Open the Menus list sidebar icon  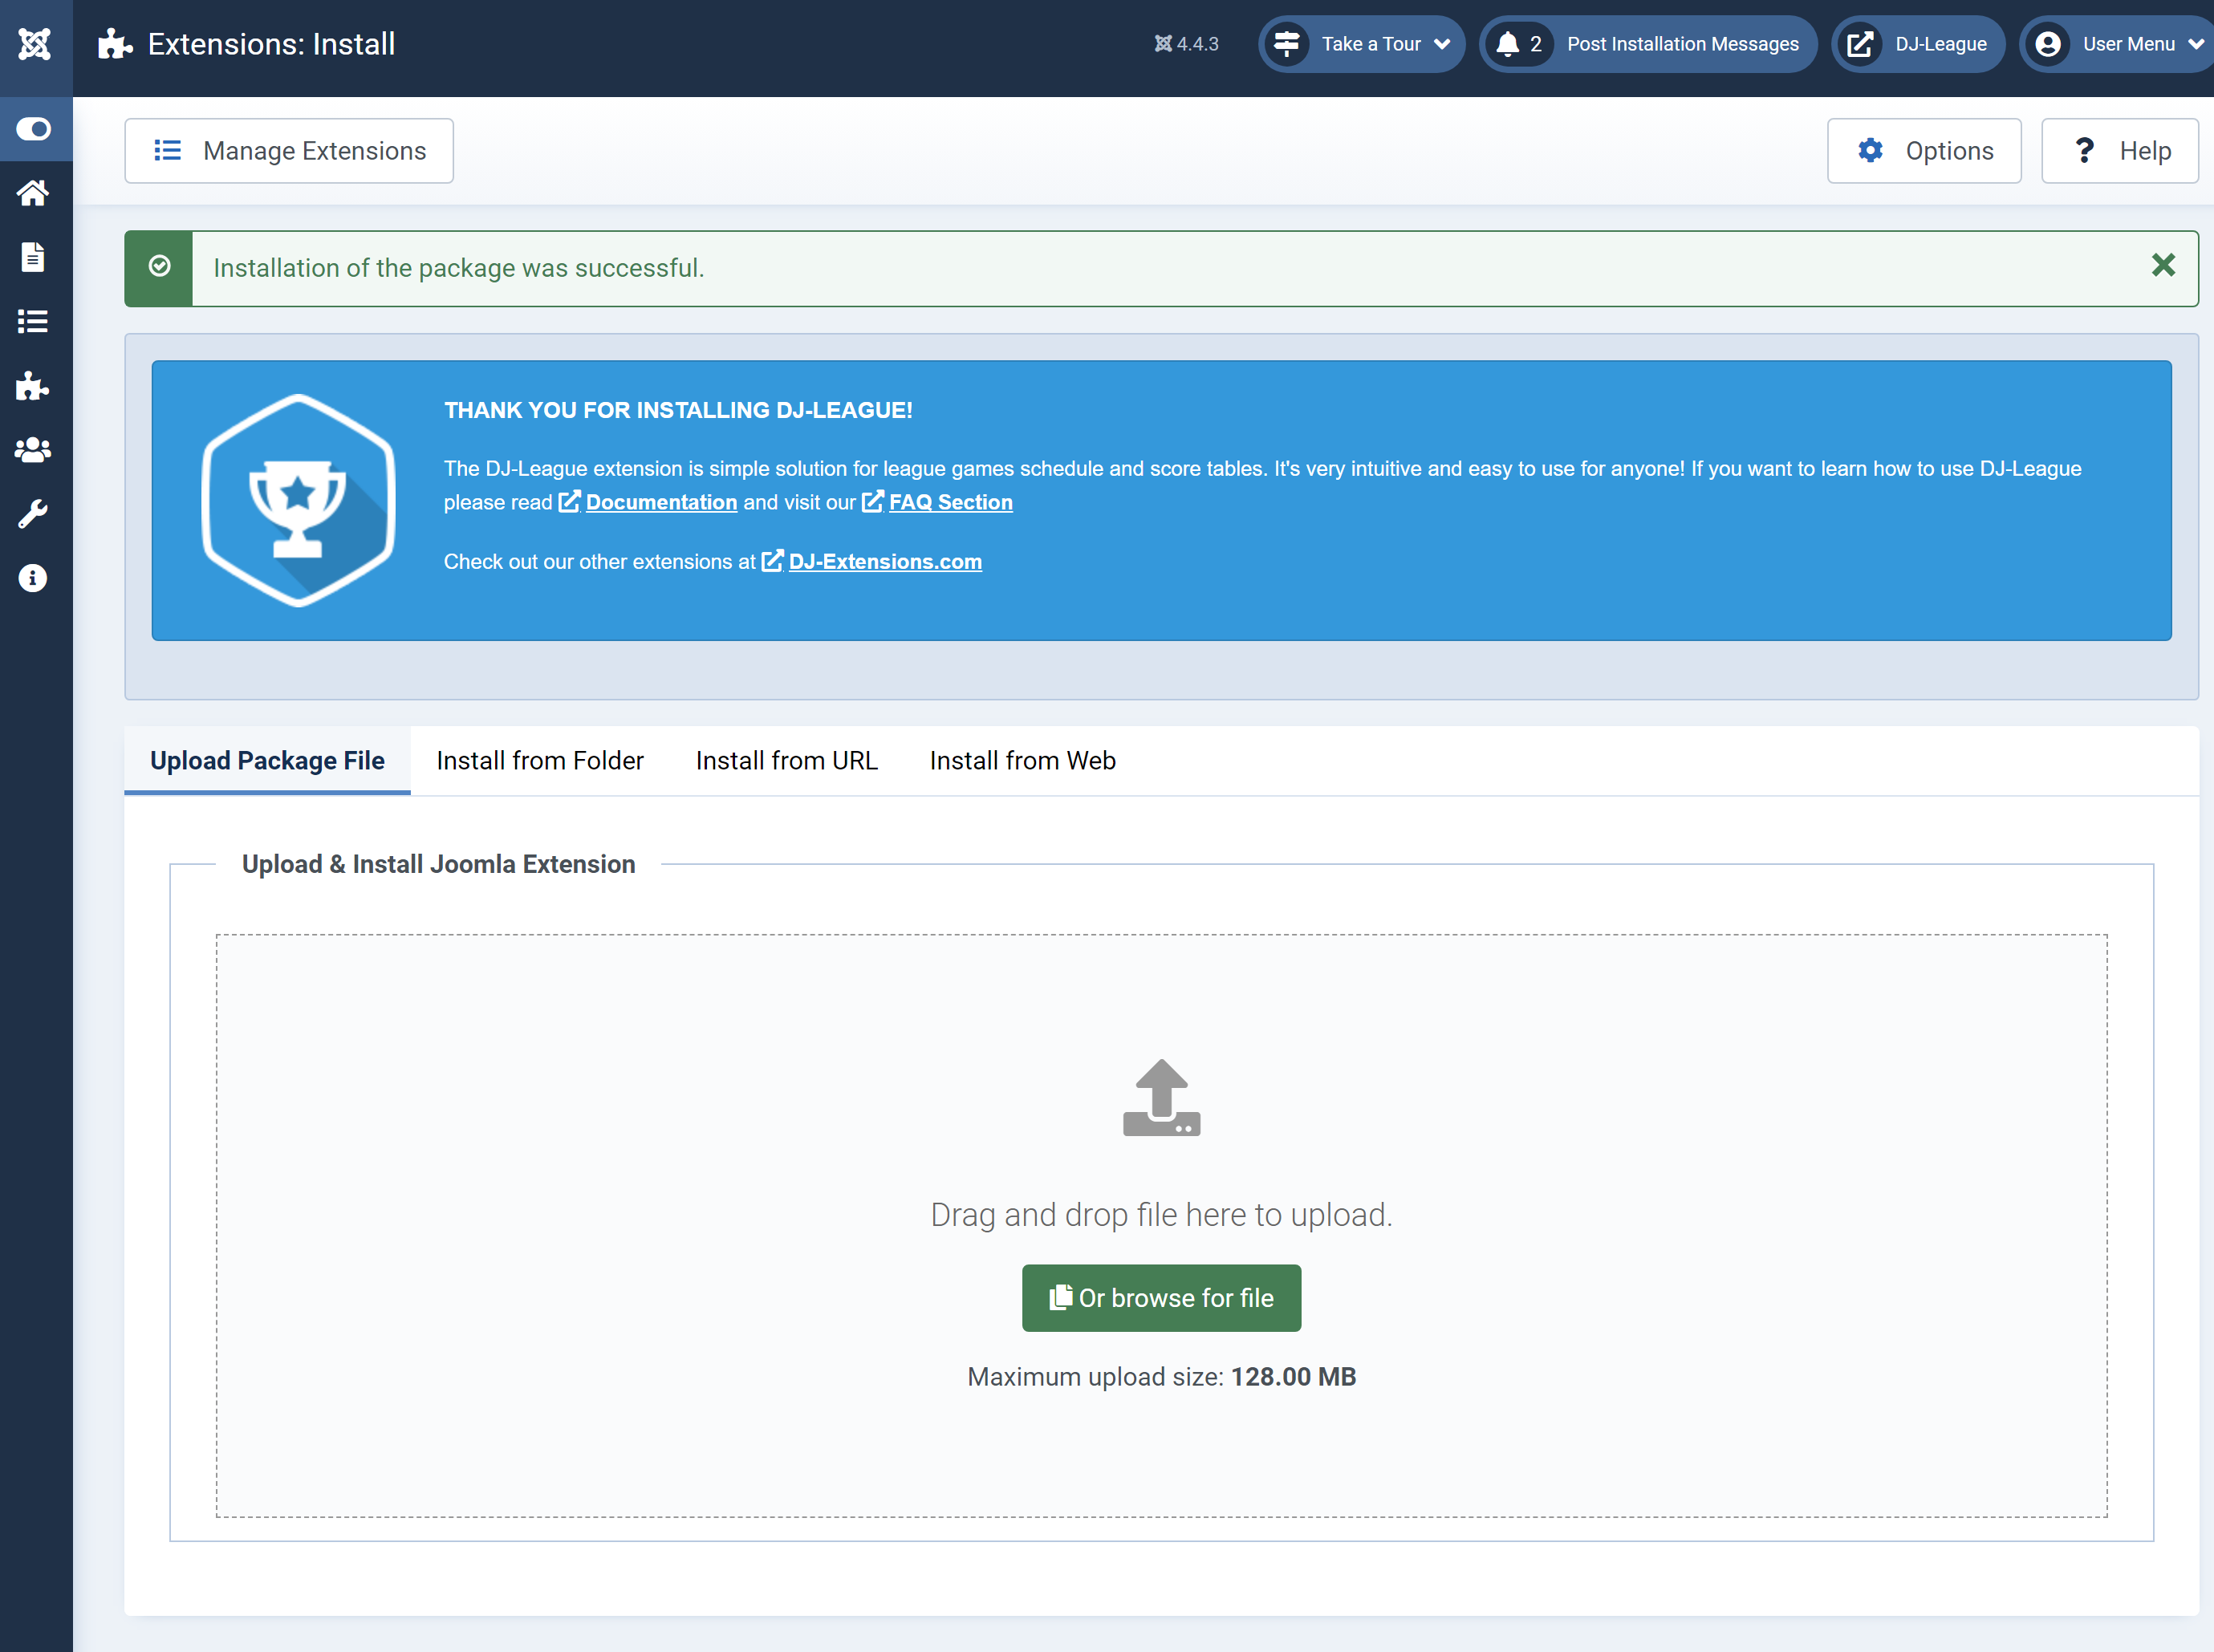click(x=33, y=321)
